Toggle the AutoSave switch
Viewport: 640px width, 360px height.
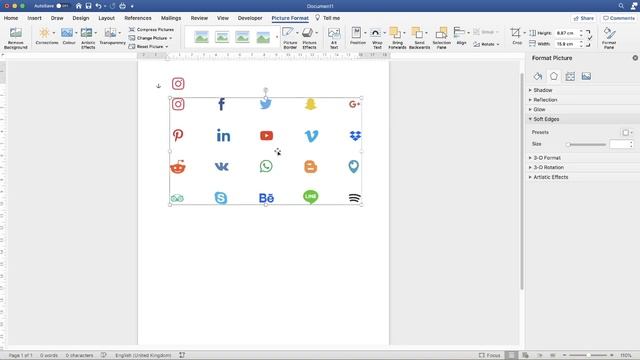61,6
